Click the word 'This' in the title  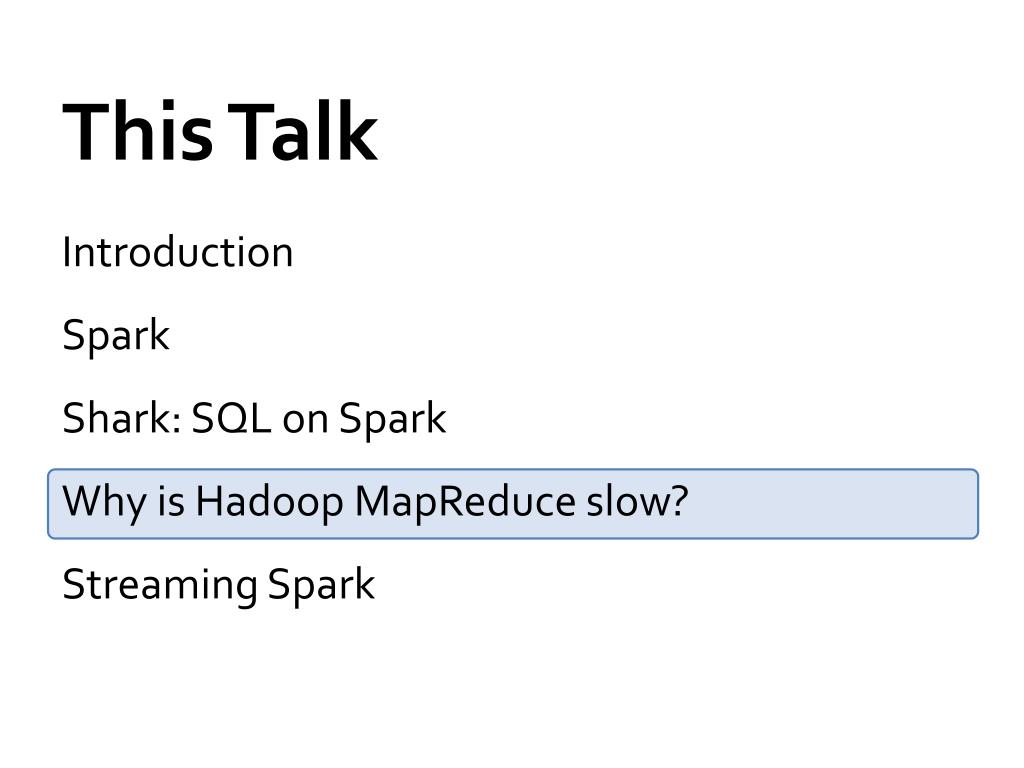pos(138,132)
